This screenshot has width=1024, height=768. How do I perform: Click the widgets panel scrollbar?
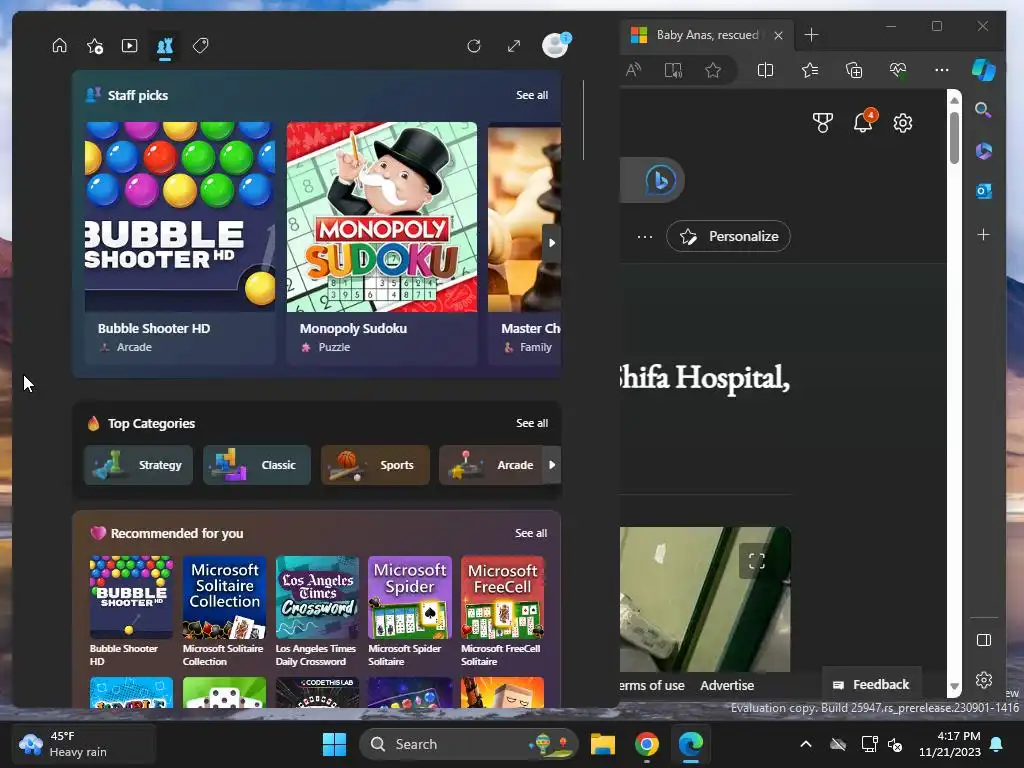(x=583, y=120)
